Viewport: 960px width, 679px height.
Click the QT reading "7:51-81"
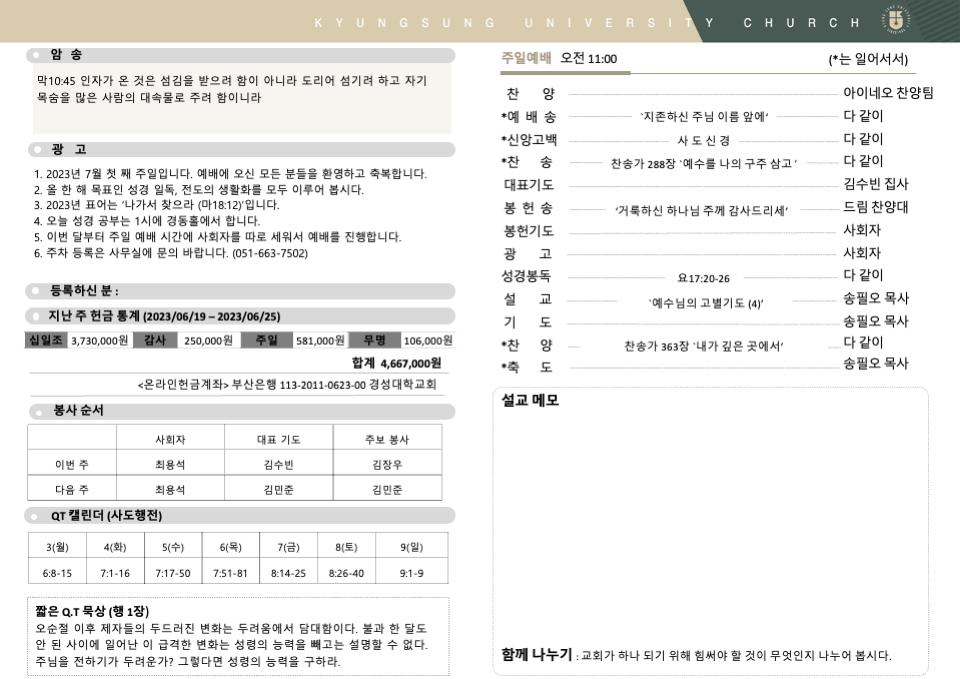(x=230, y=574)
